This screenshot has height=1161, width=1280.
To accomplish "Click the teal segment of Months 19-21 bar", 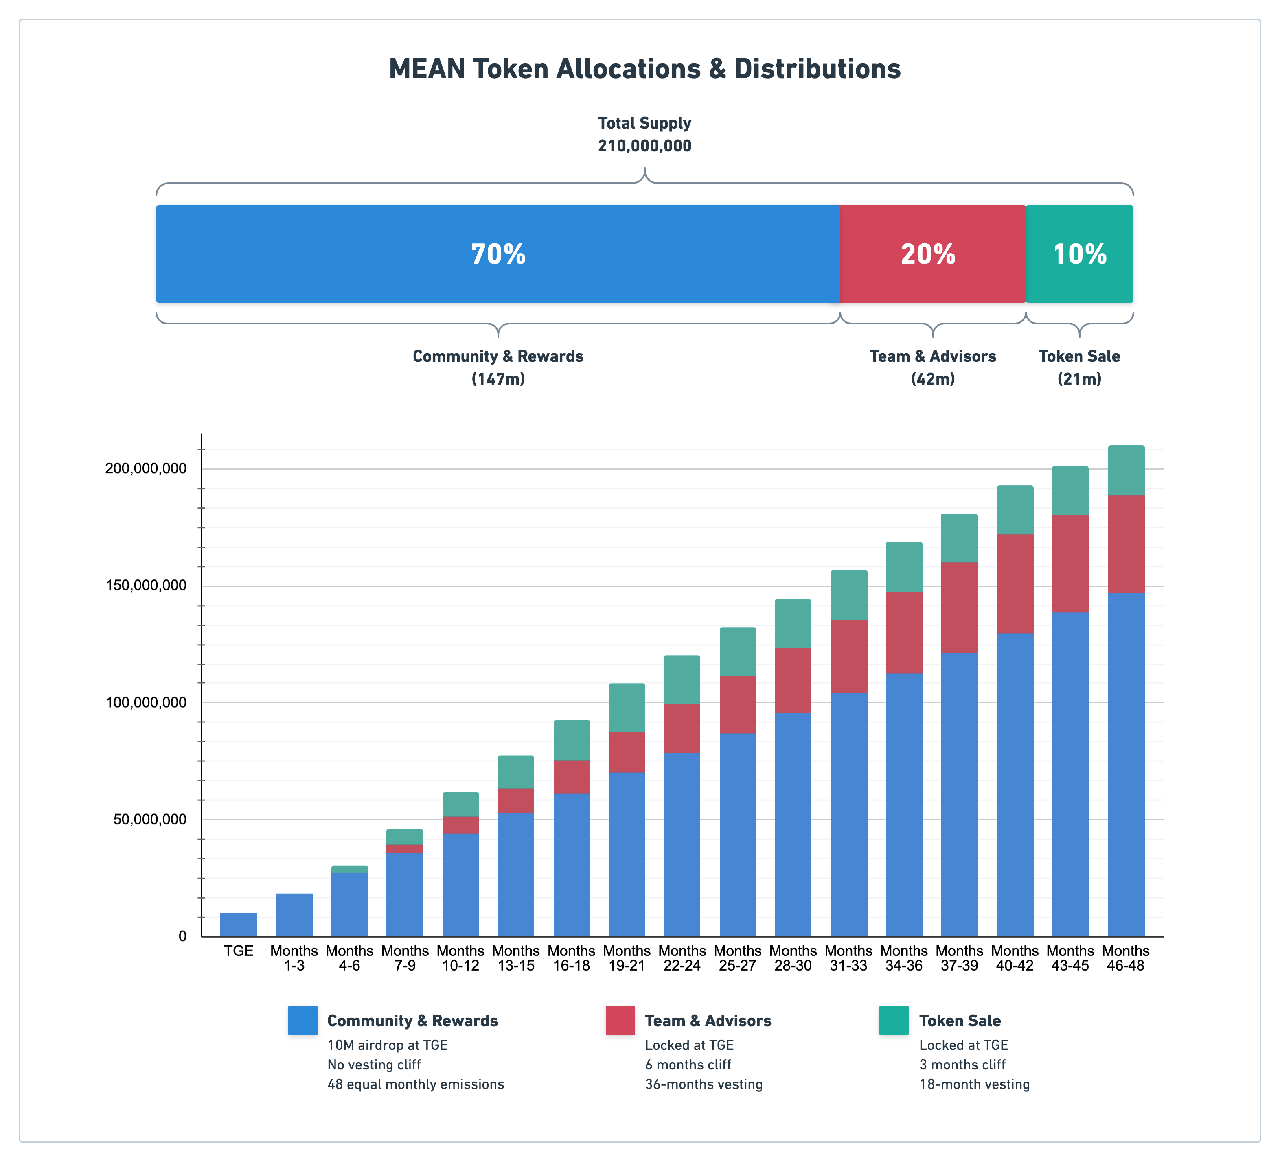I will click(627, 708).
